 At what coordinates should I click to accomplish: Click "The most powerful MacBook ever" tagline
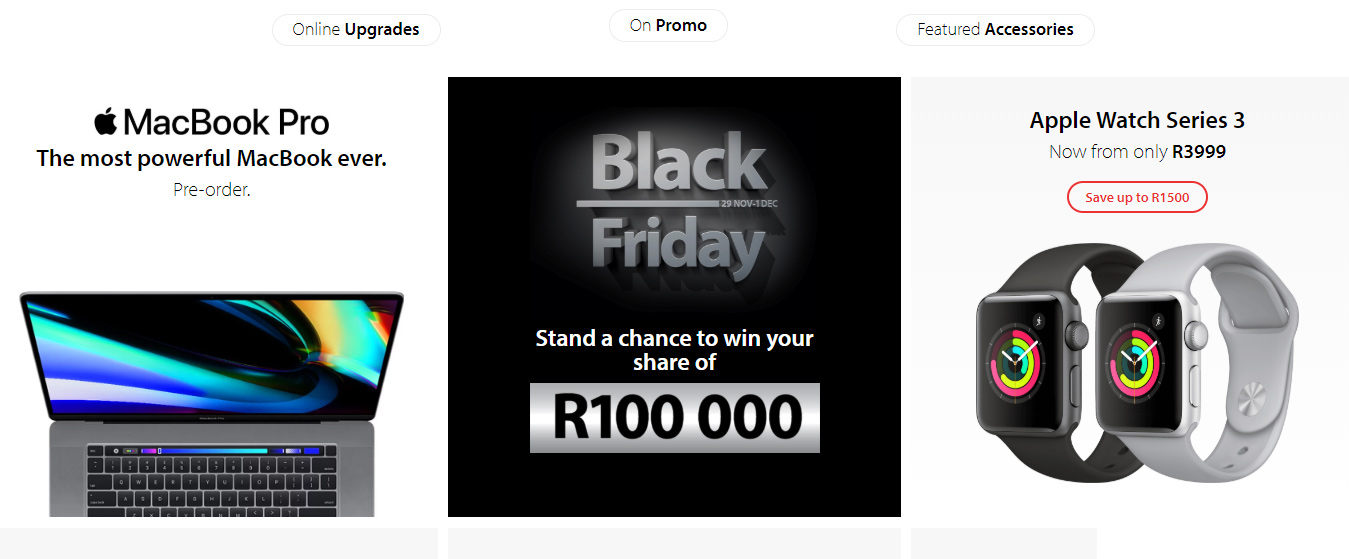(x=211, y=158)
